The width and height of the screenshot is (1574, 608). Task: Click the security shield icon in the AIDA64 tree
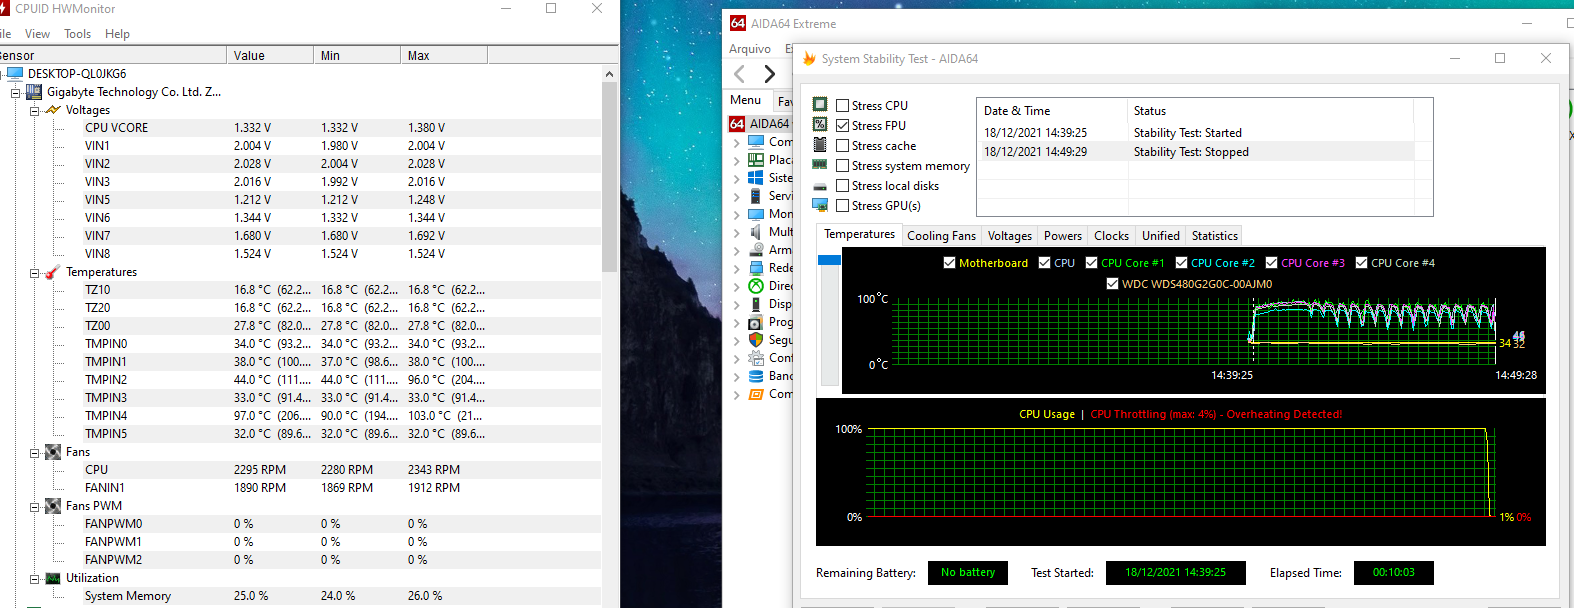(x=756, y=340)
